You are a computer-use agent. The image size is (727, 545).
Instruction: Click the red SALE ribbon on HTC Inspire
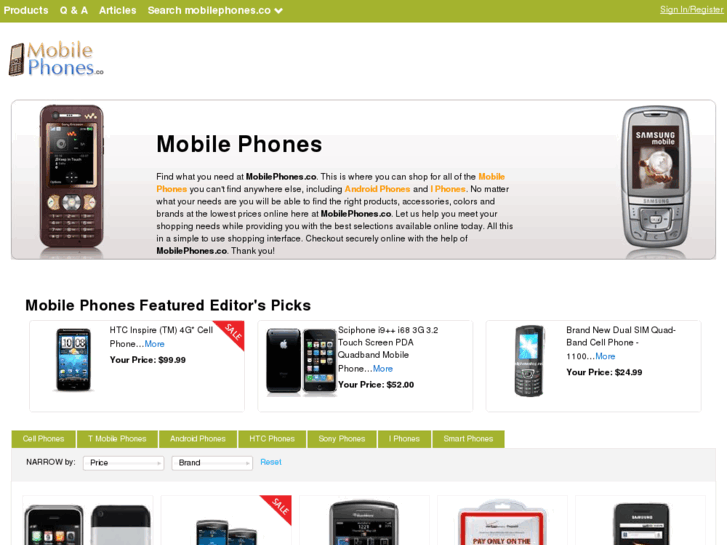[x=230, y=334]
